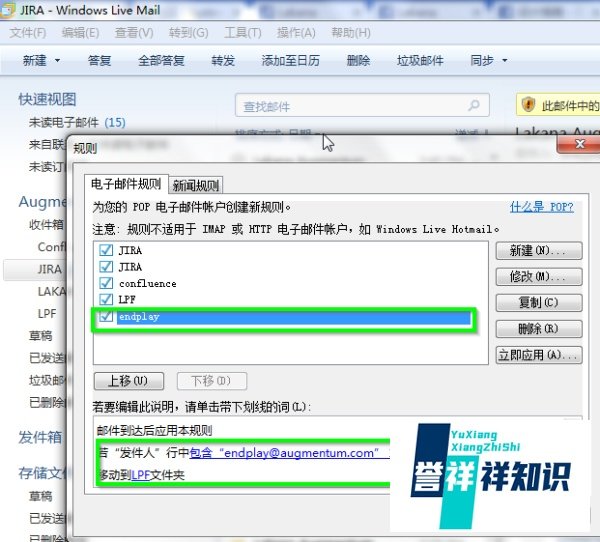Open the 查看(V) menu
The image size is (600, 542).
coord(134,33)
